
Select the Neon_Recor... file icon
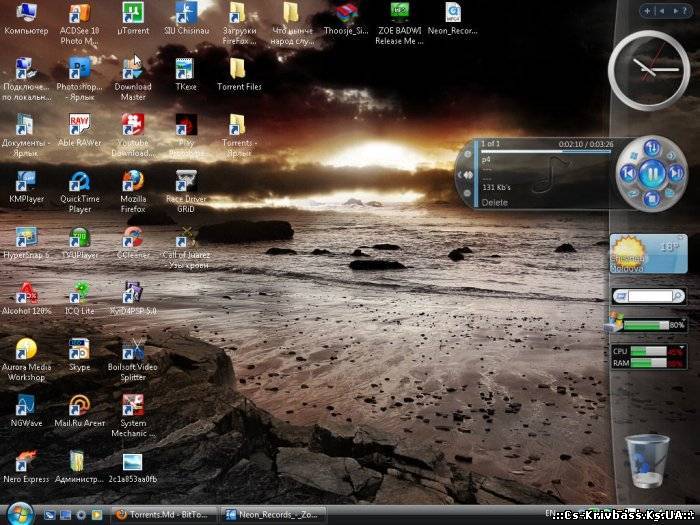(452, 19)
